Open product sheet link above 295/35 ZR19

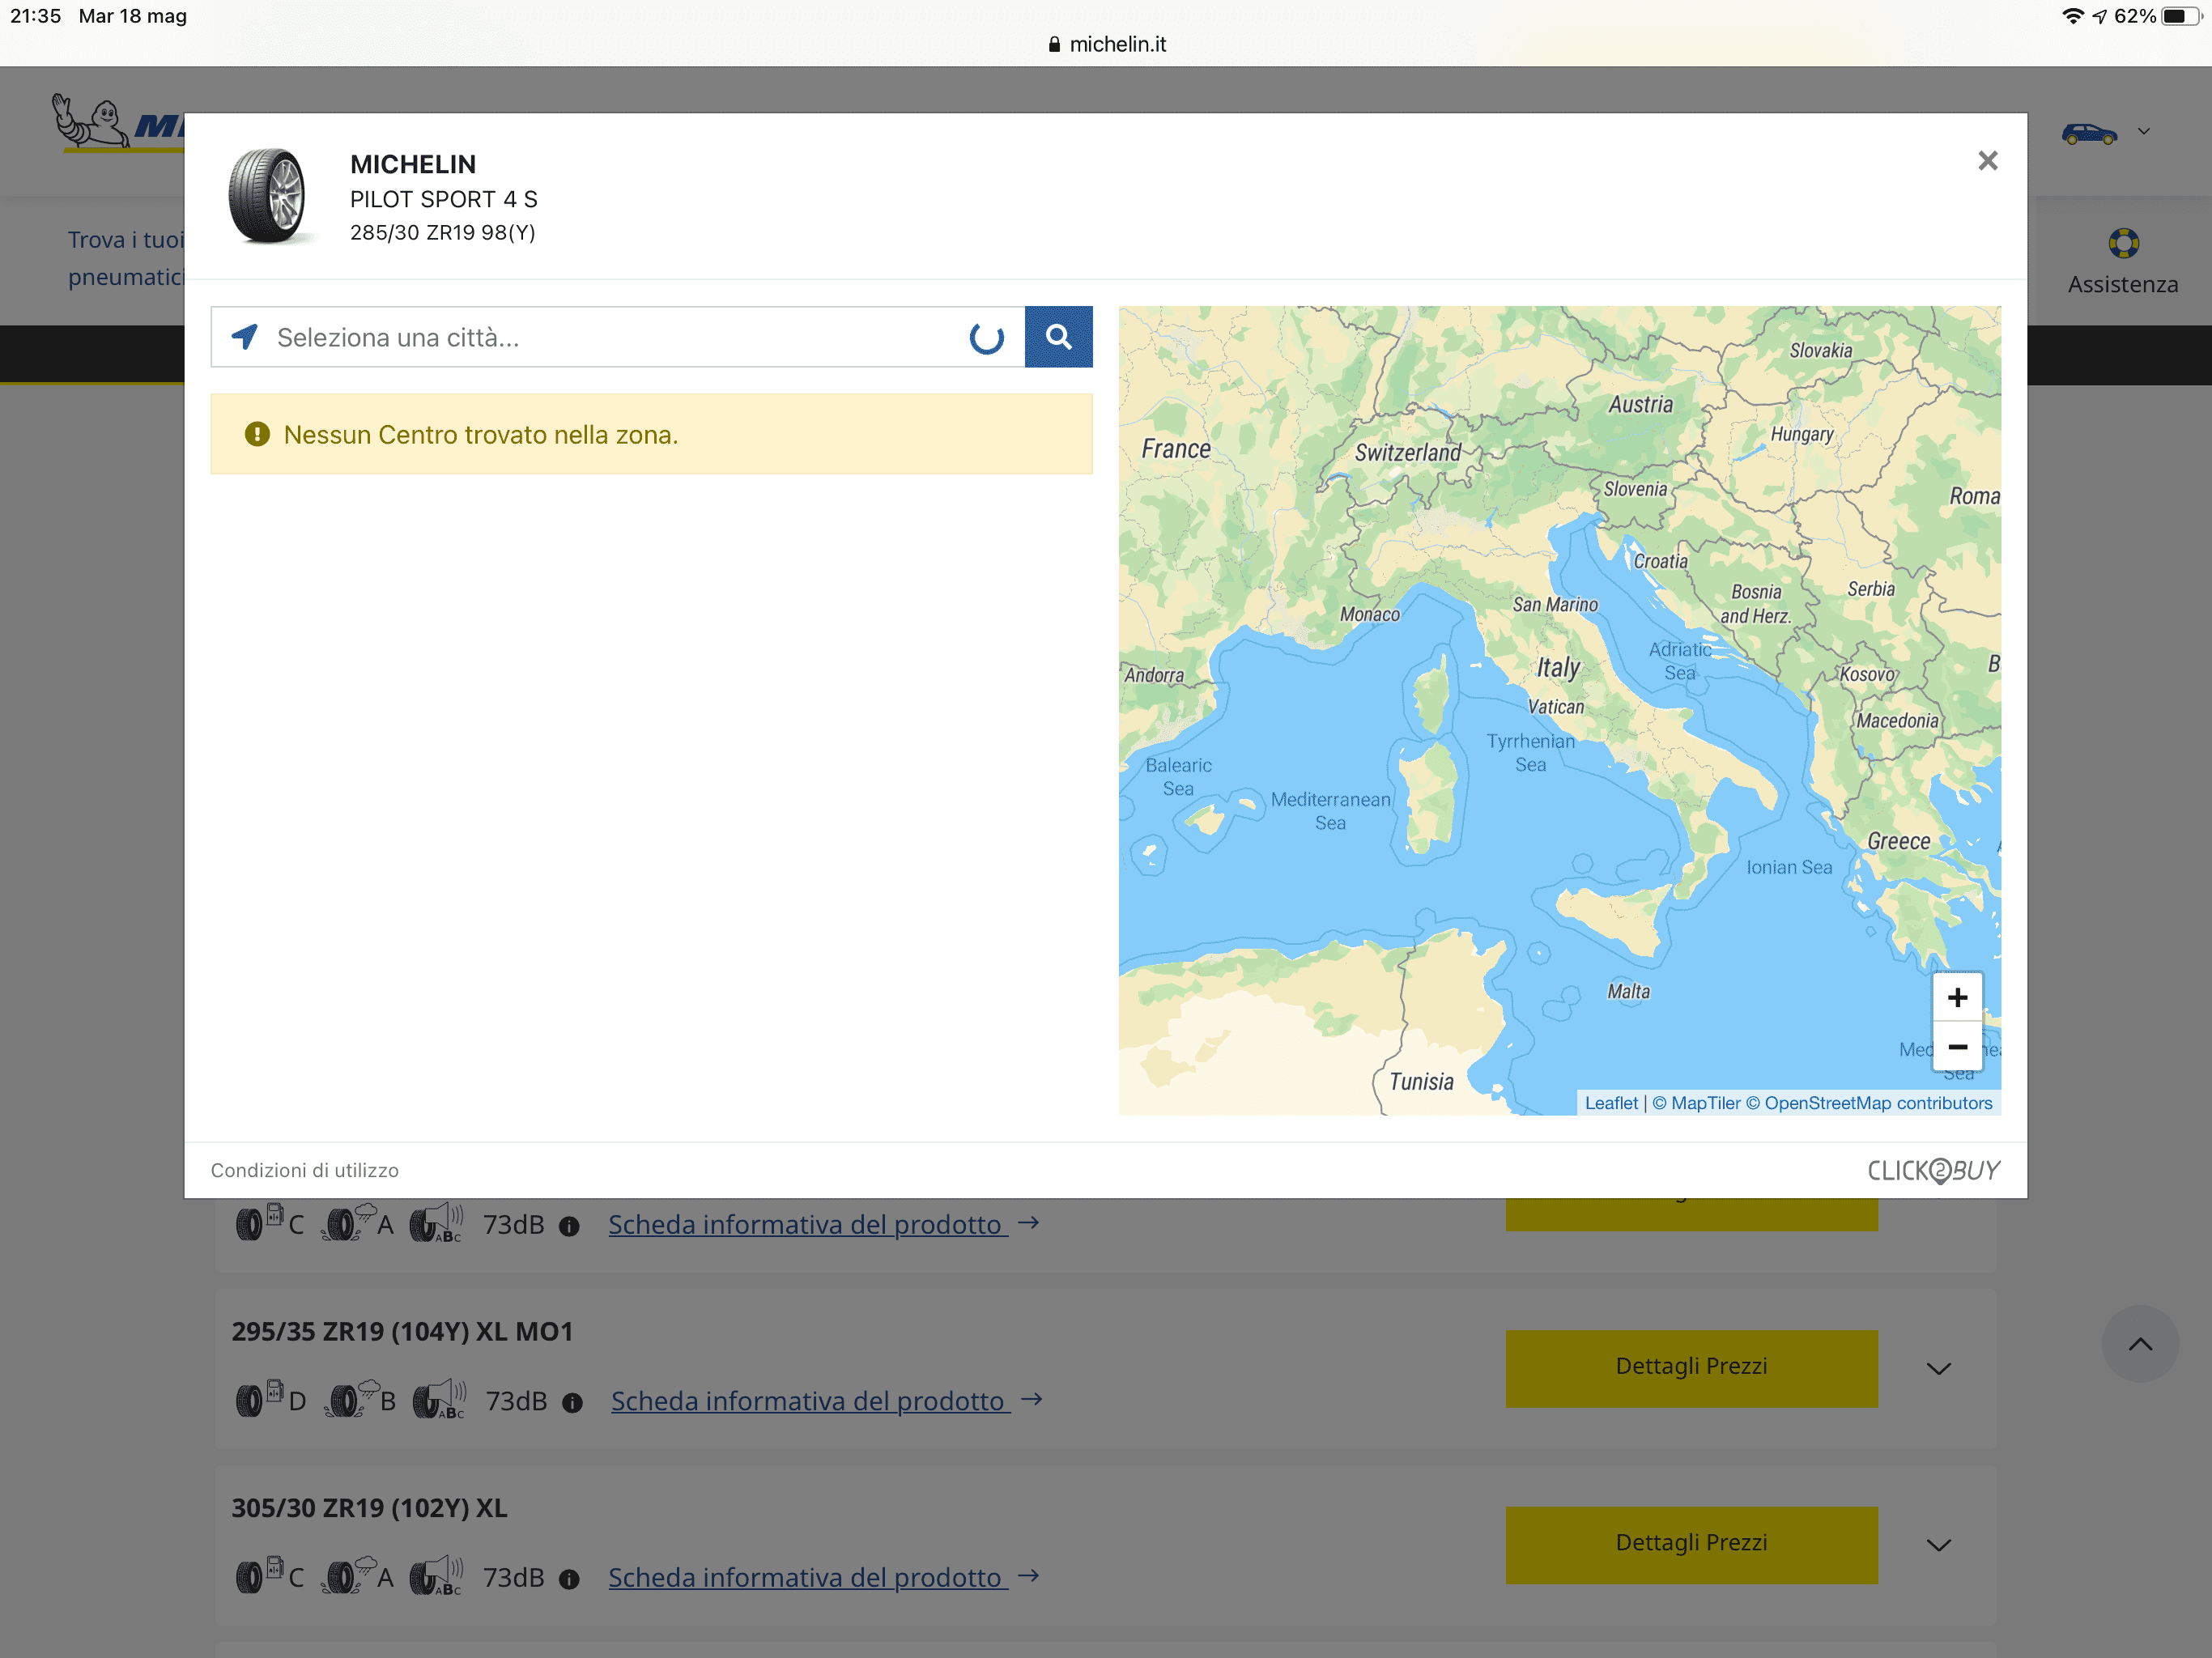coord(825,1224)
